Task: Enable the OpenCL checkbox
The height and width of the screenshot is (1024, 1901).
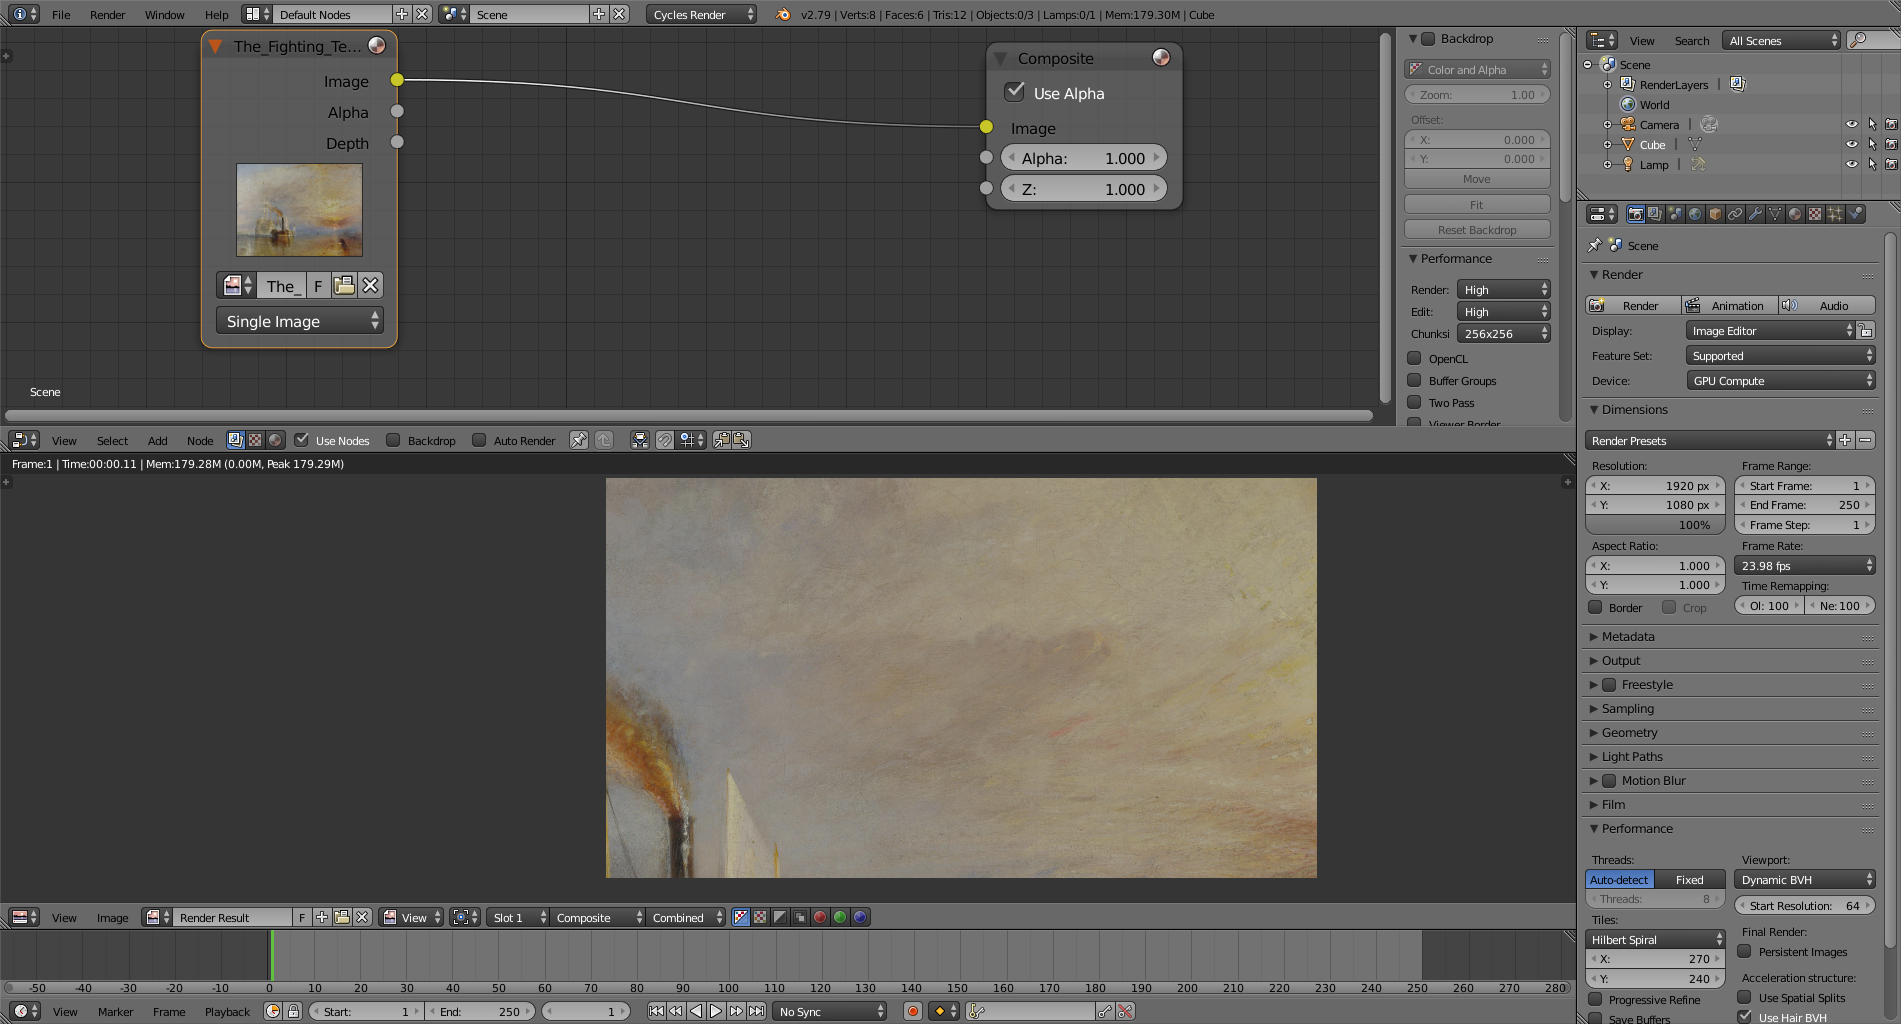Action: [1414, 358]
